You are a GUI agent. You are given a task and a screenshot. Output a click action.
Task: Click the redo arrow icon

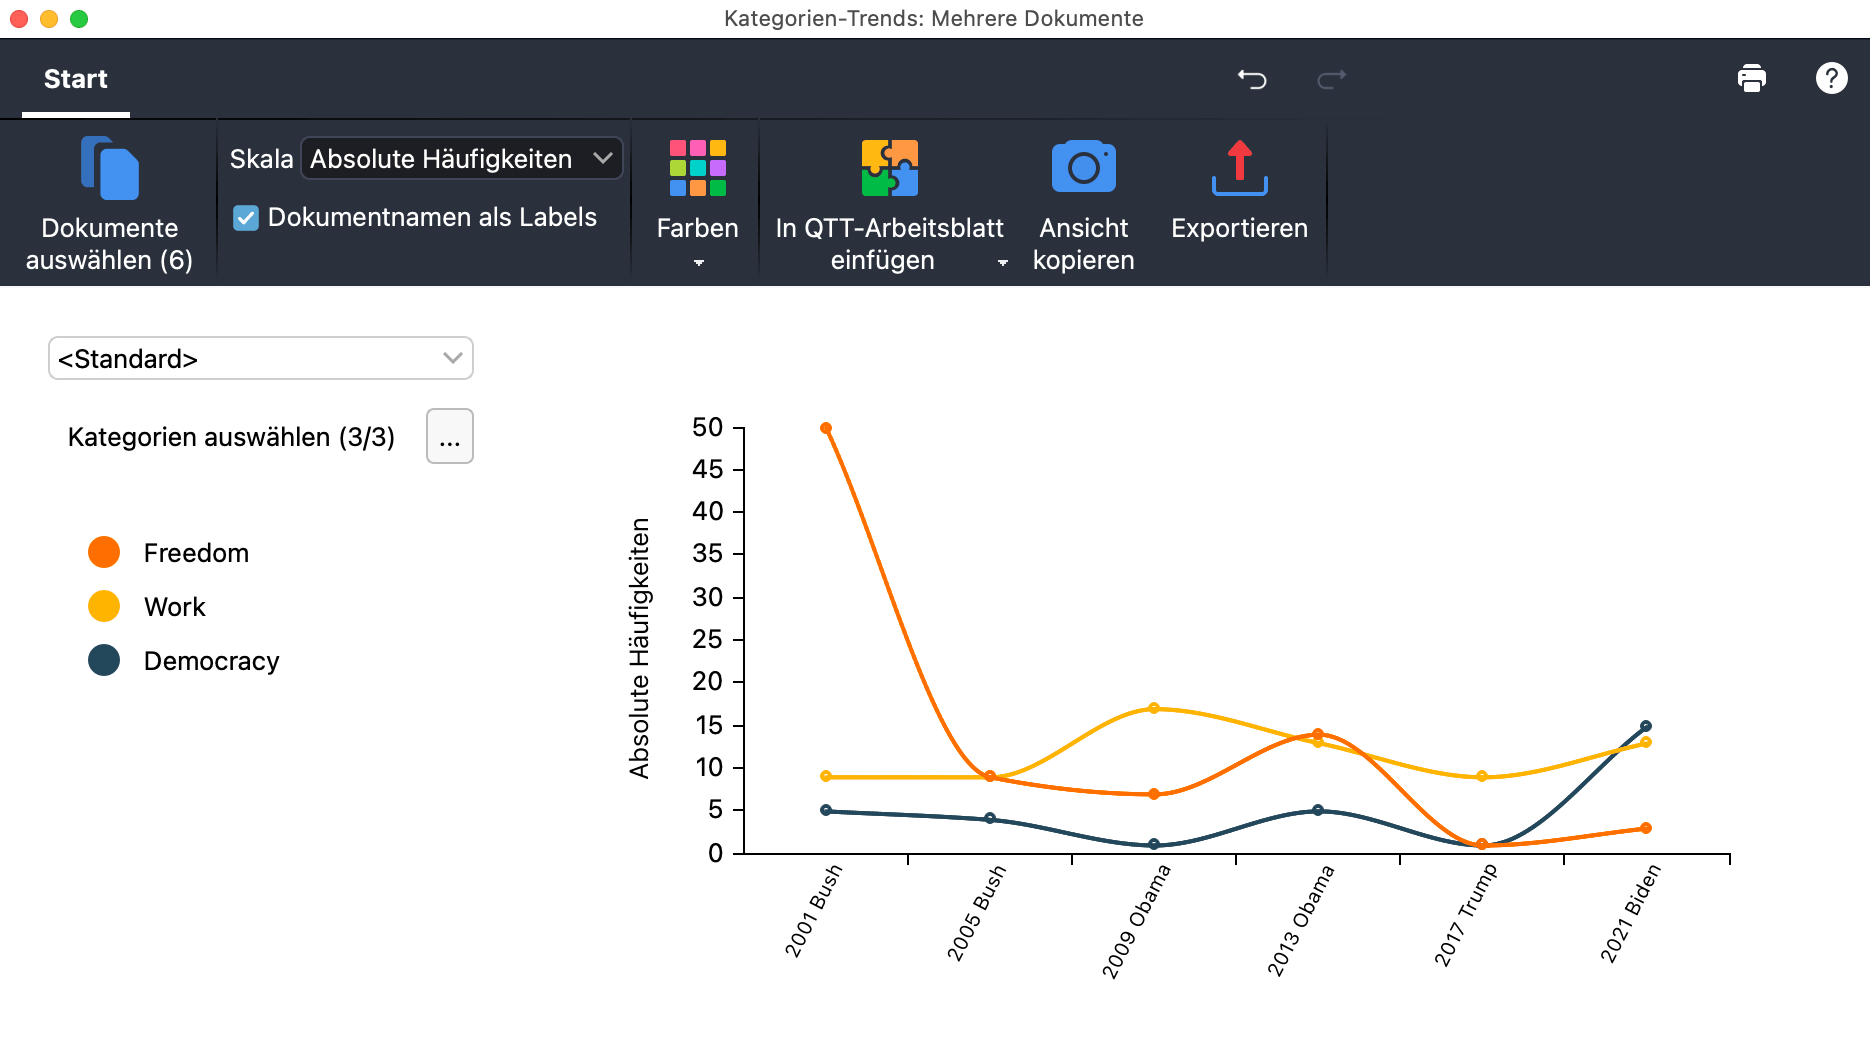tap(1331, 79)
